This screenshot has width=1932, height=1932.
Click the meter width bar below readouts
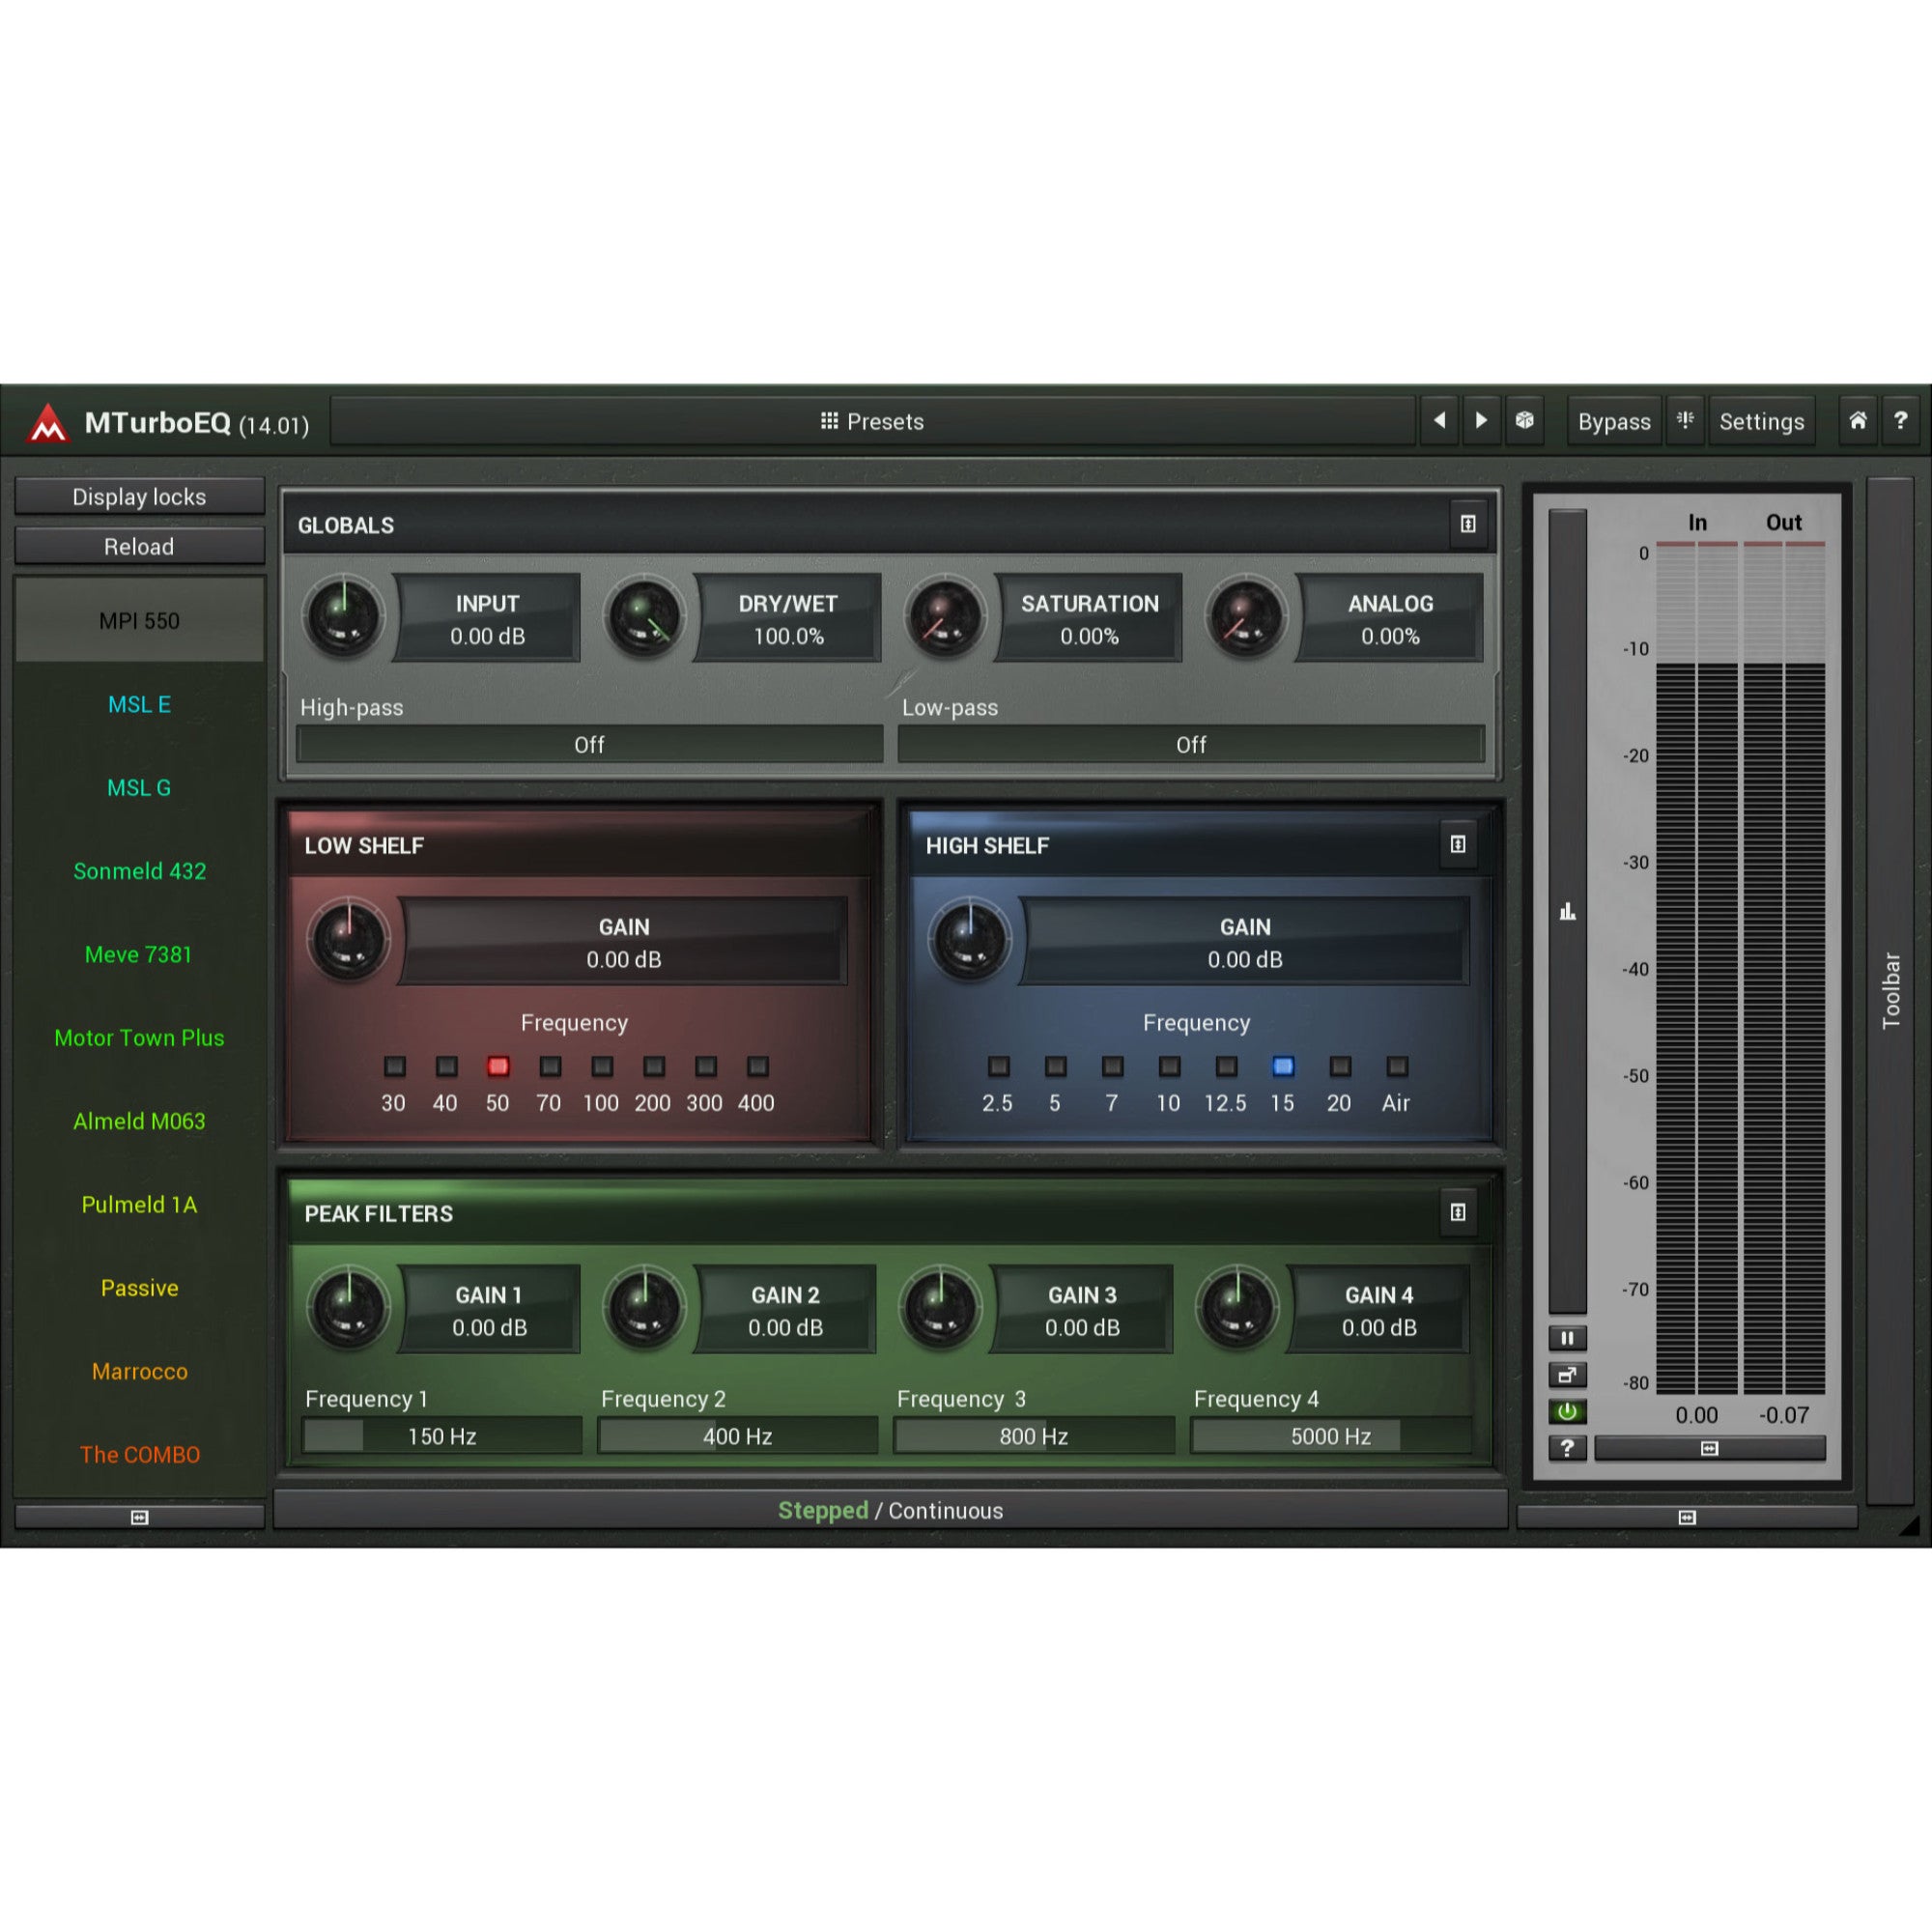[x=1710, y=1448]
